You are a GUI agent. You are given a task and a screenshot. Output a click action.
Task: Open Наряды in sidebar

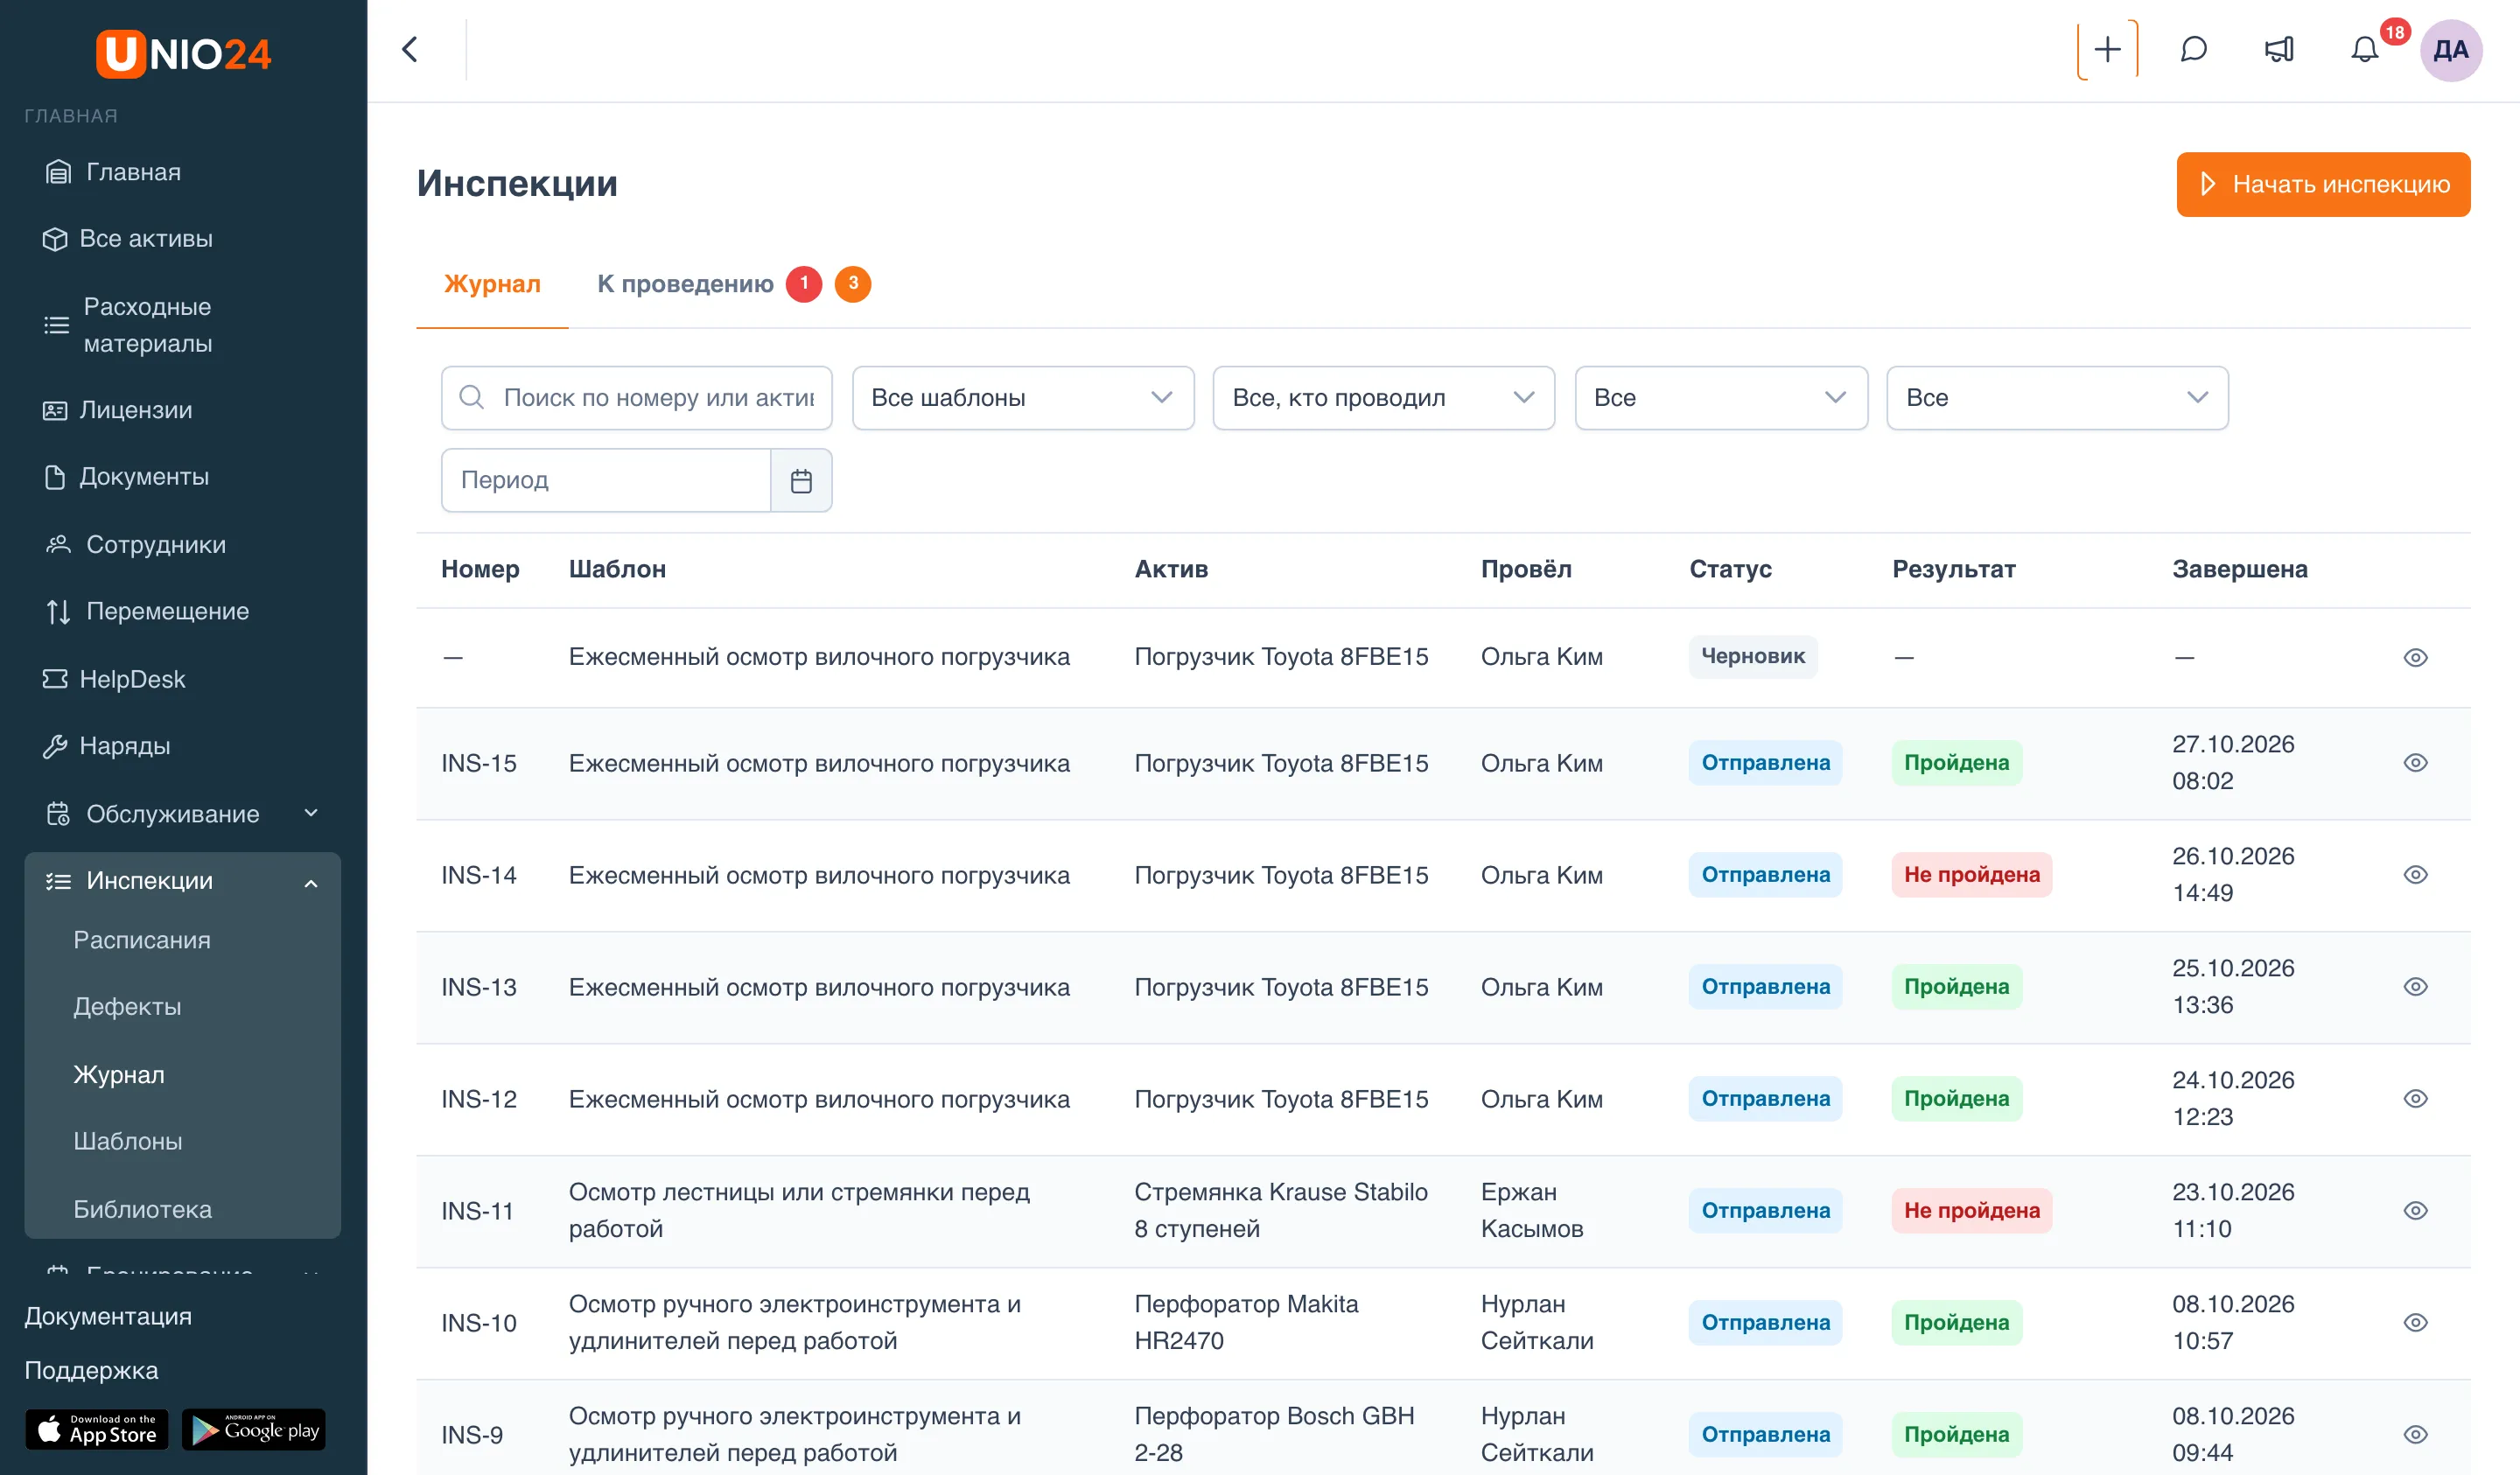106,746
